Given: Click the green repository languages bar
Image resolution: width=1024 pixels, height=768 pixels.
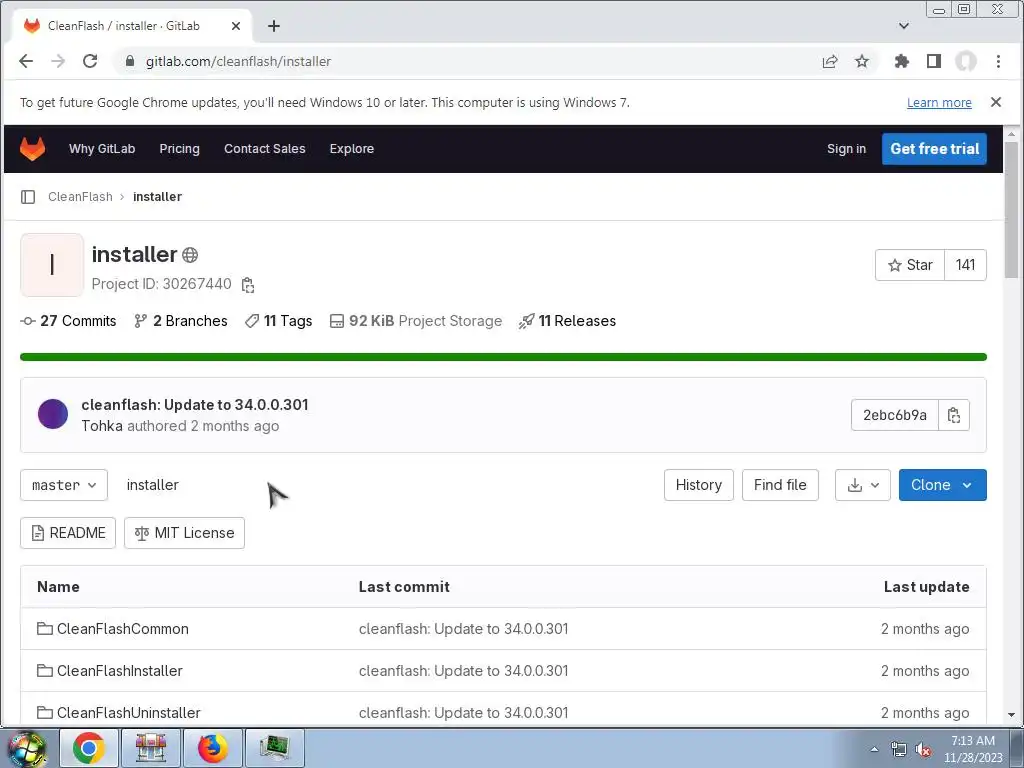Looking at the screenshot, I should [504, 357].
